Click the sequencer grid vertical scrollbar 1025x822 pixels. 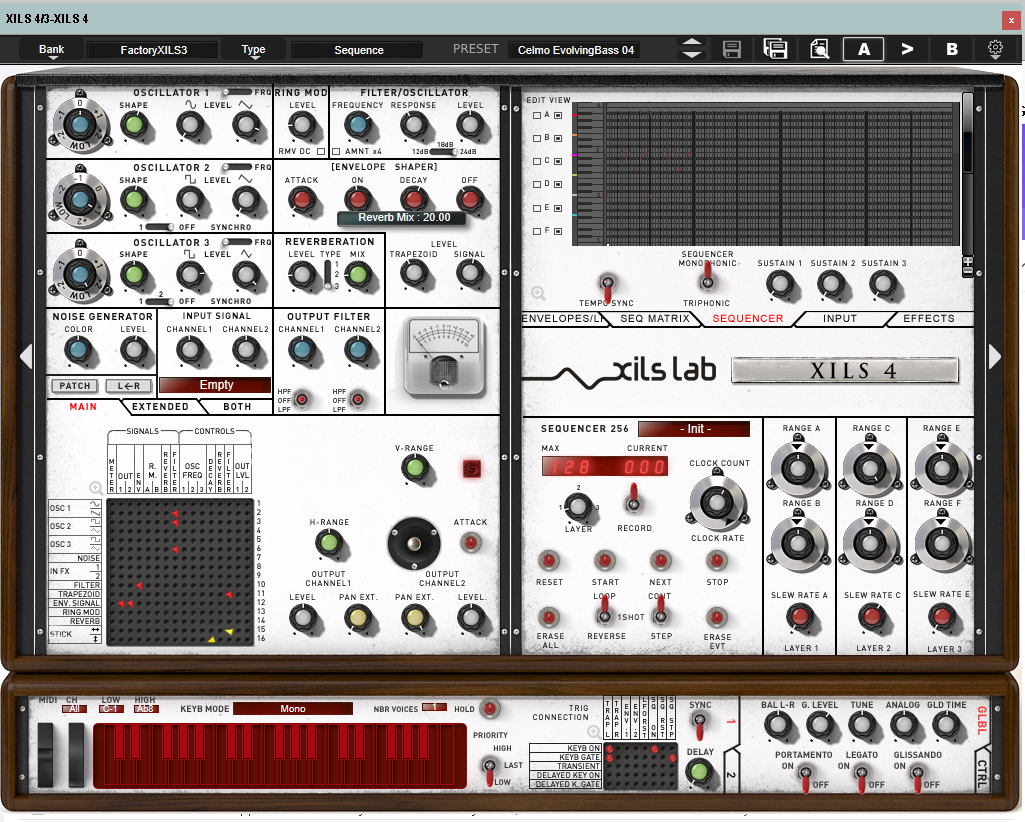967,134
